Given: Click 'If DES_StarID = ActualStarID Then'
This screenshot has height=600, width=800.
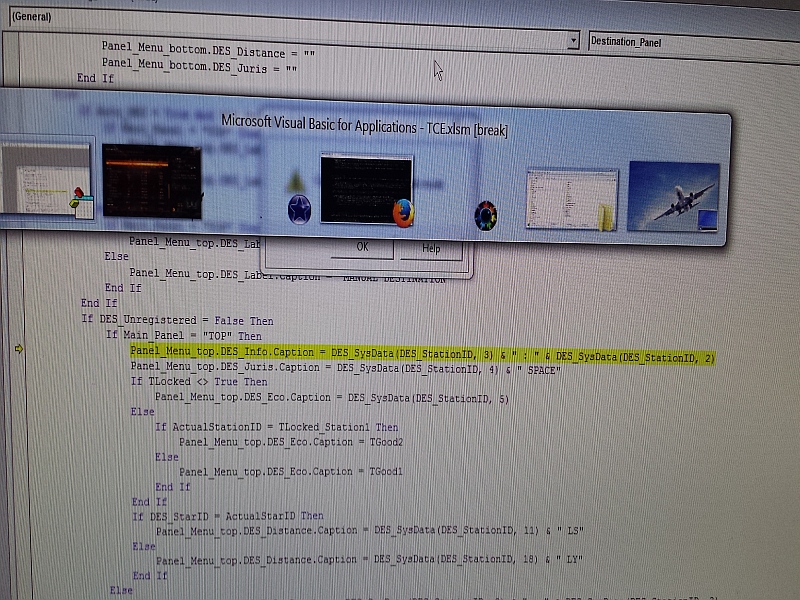Looking at the screenshot, I should click(228, 516).
